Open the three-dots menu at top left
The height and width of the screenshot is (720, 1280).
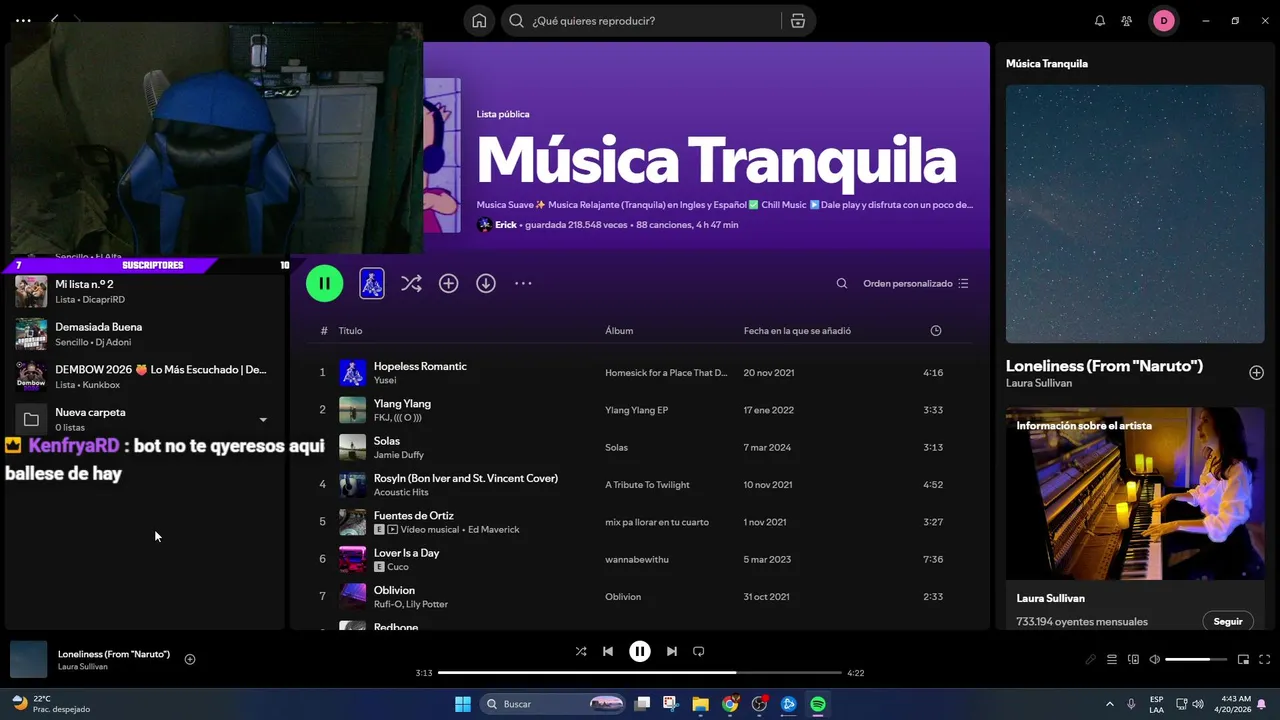(x=23, y=20)
